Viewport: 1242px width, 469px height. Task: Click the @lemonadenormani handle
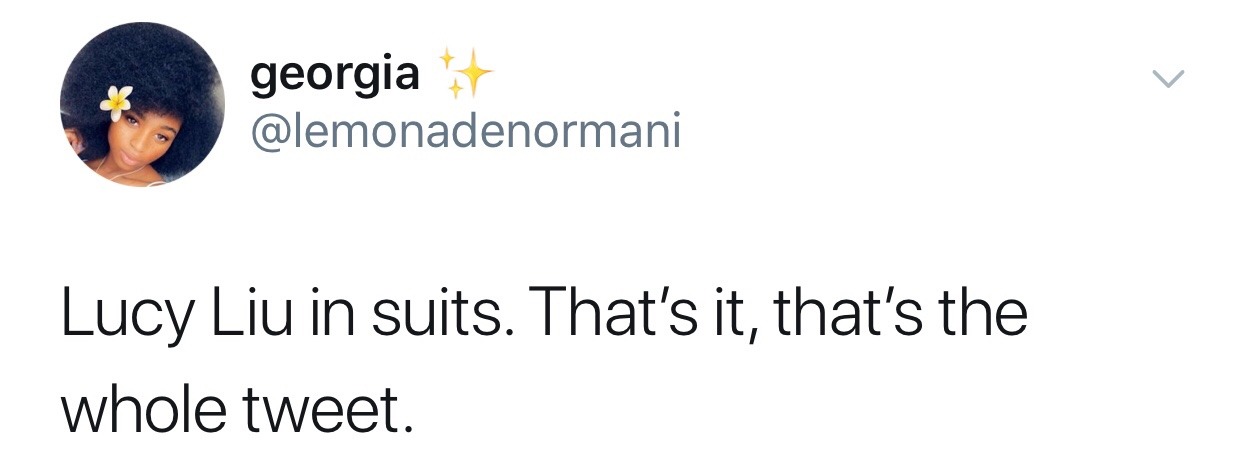(465, 133)
